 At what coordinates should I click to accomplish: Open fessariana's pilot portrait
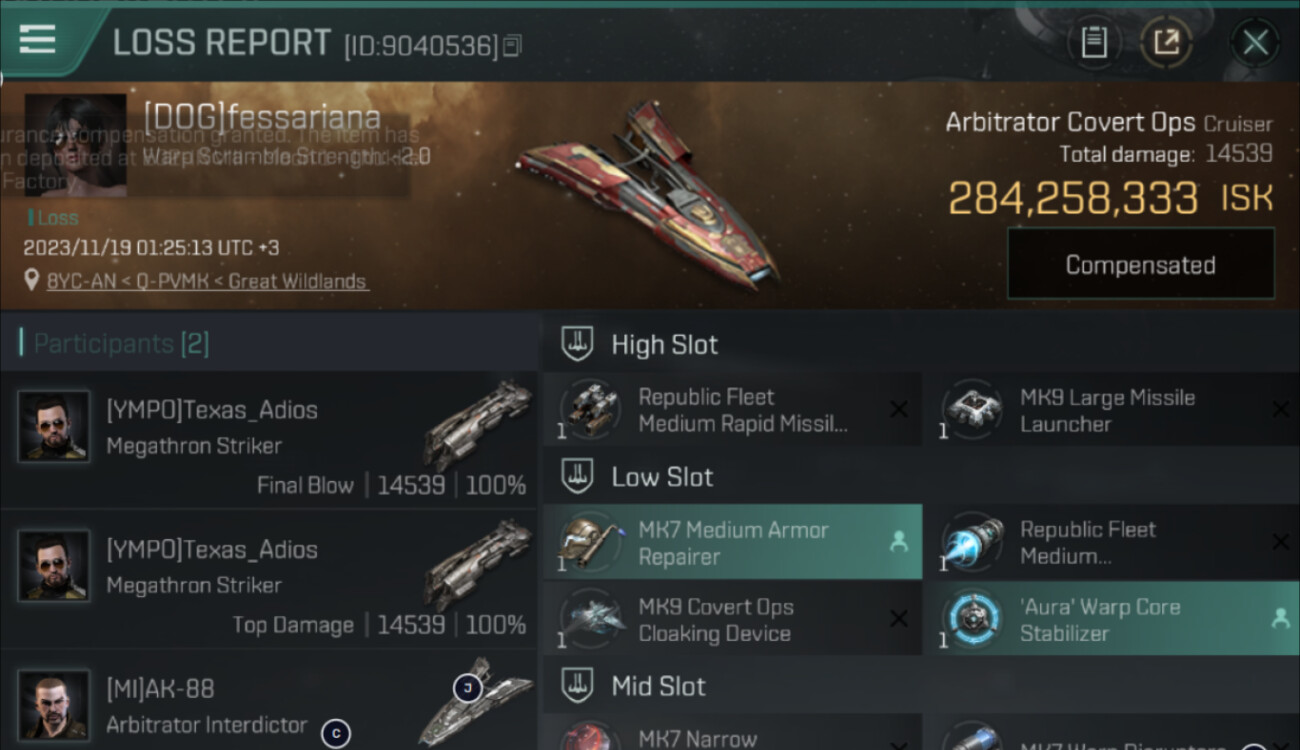pos(76,146)
